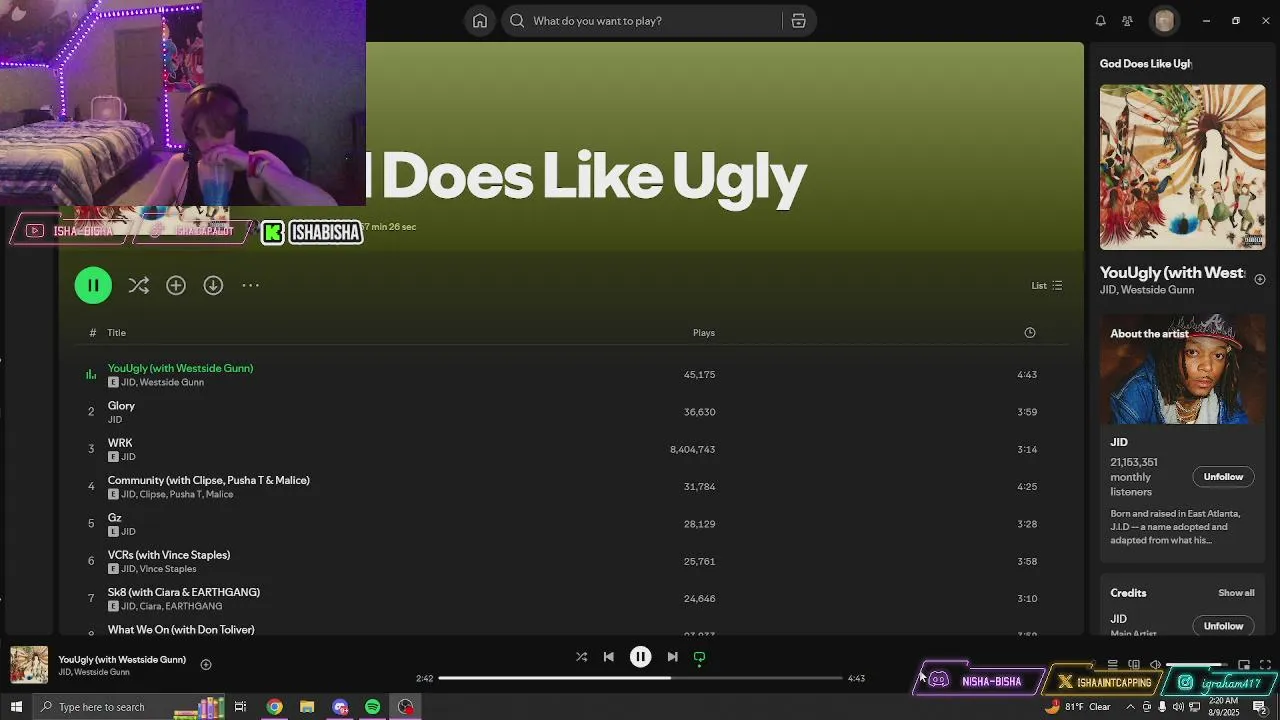The width and height of the screenshot is (1280, 720).
Task: Click the album cover in Now Playing panel
Action: [1182, 167]
